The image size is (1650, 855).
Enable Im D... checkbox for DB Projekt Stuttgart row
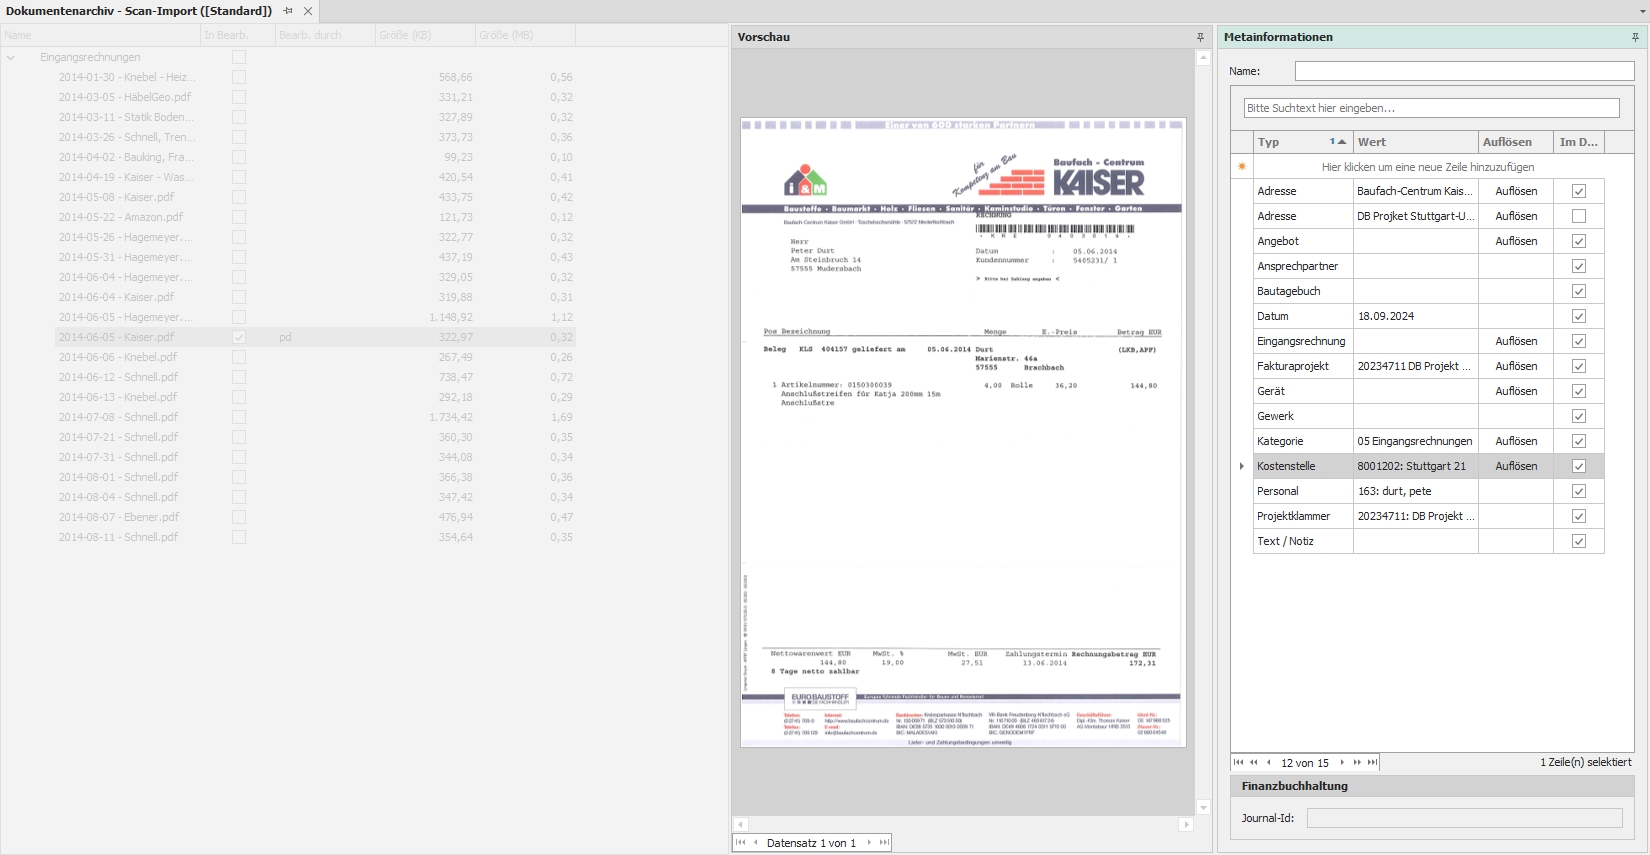click(1579, 216)
